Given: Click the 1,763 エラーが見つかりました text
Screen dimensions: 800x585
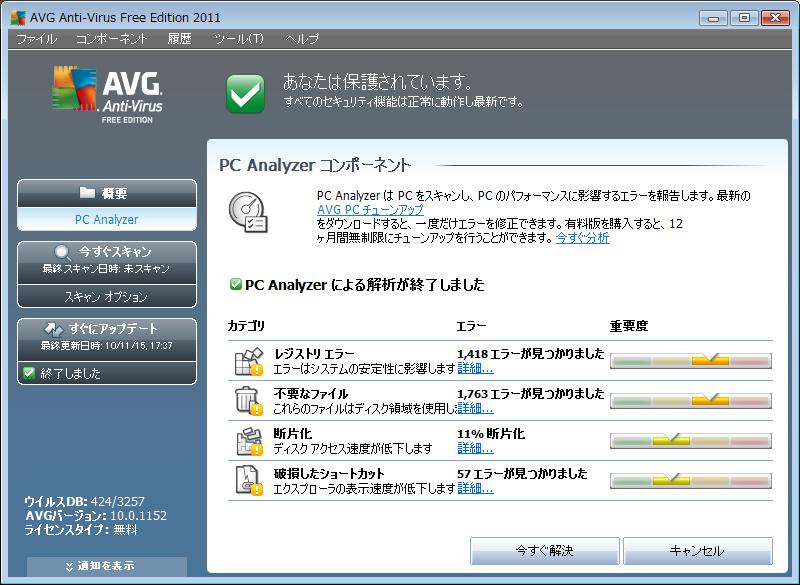Looking at the screenshot, I should point(531,393).
